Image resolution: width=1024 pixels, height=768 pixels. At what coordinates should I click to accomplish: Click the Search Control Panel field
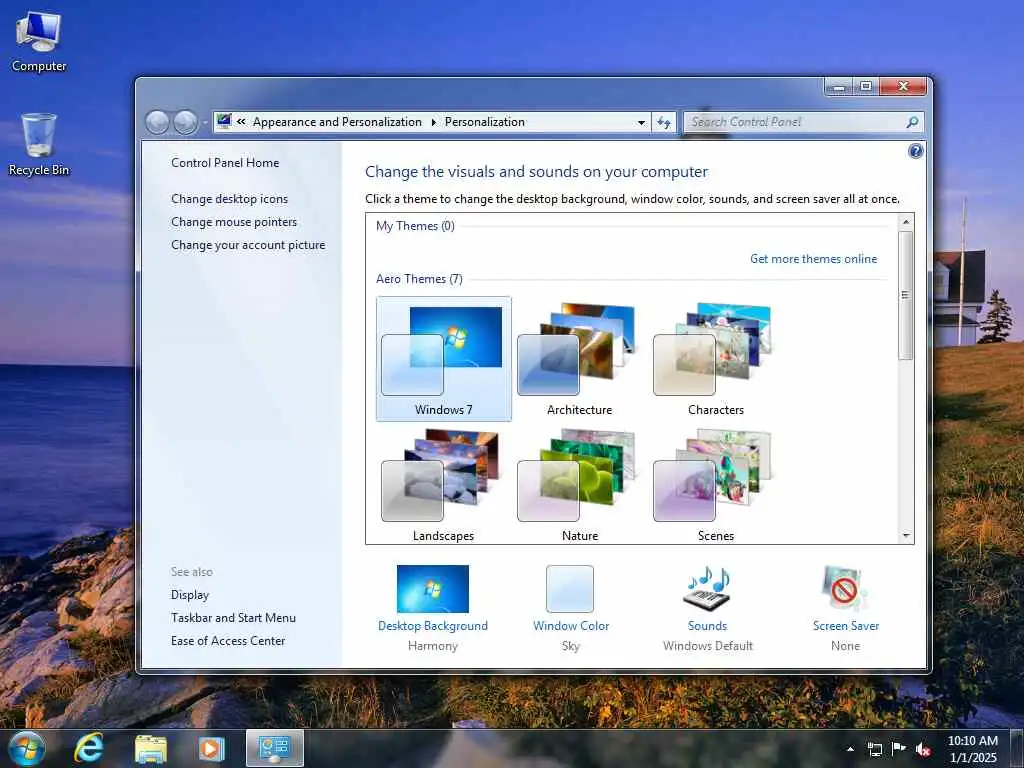(803, 122)
